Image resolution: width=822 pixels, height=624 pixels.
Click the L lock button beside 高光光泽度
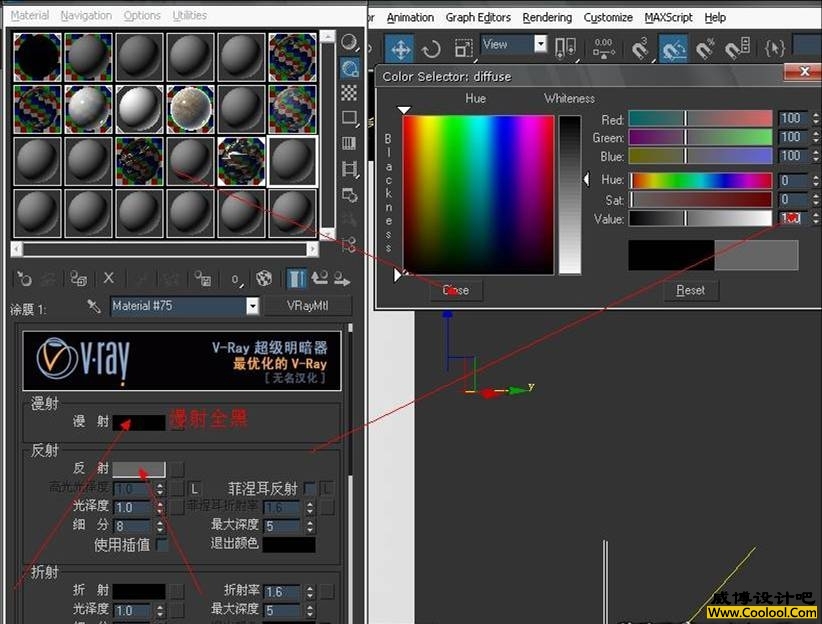click(x=195, y=488)
